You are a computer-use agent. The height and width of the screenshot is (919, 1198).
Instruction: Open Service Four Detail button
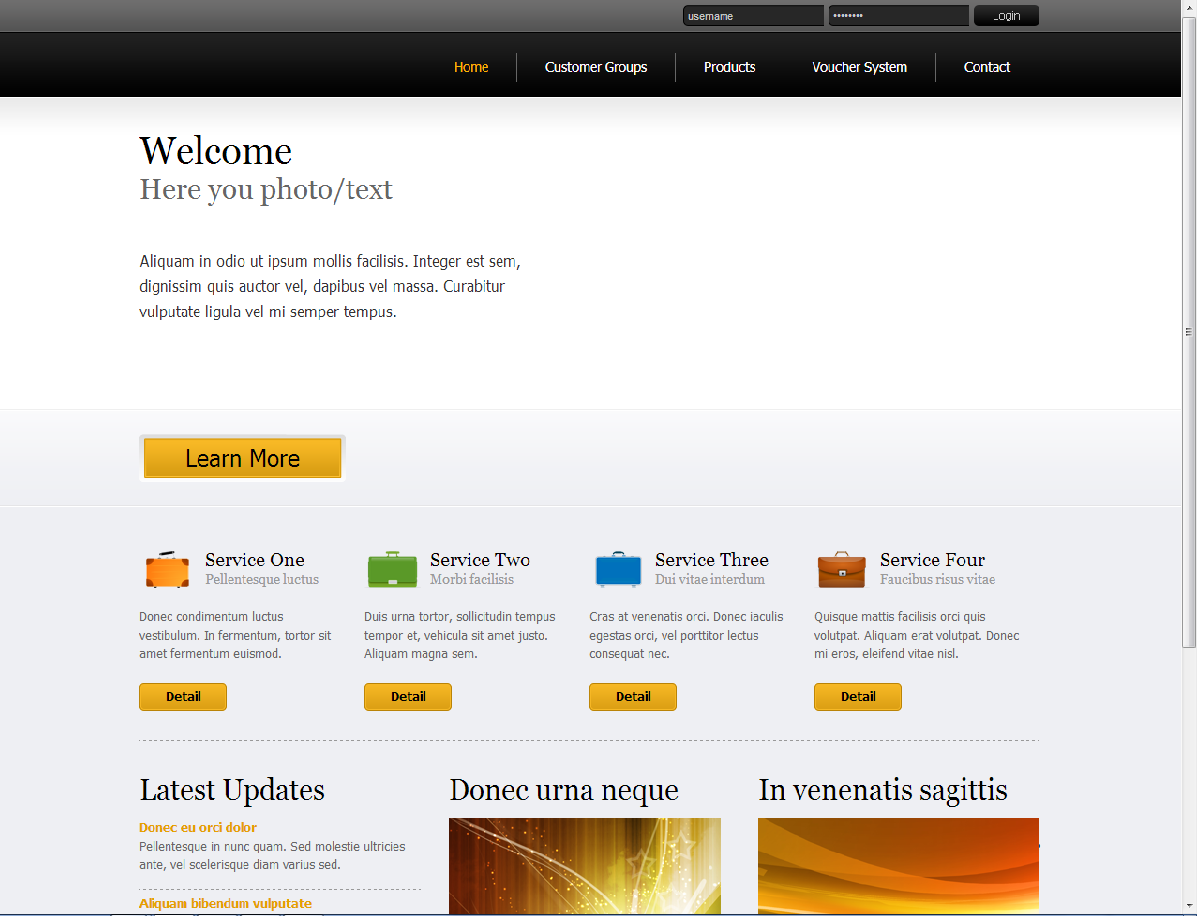tap(858, 697)
